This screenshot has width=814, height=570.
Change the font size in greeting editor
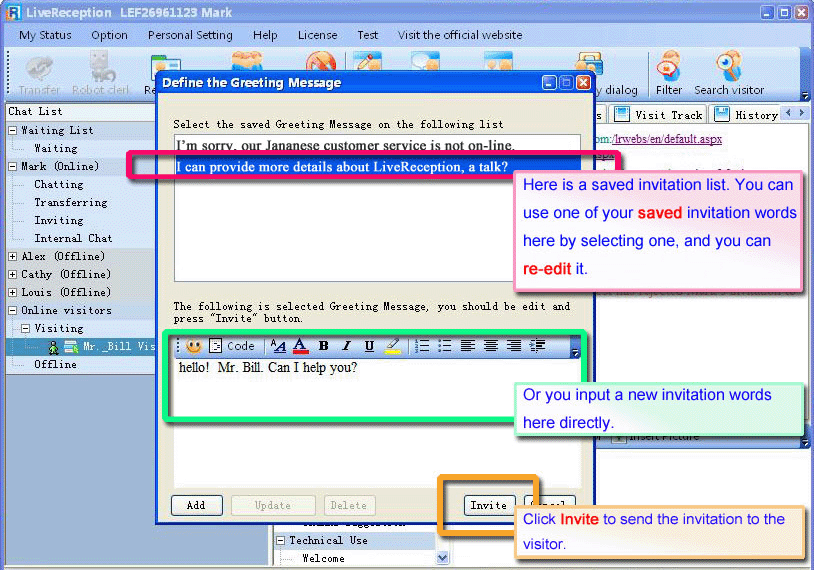coord(279,346)
